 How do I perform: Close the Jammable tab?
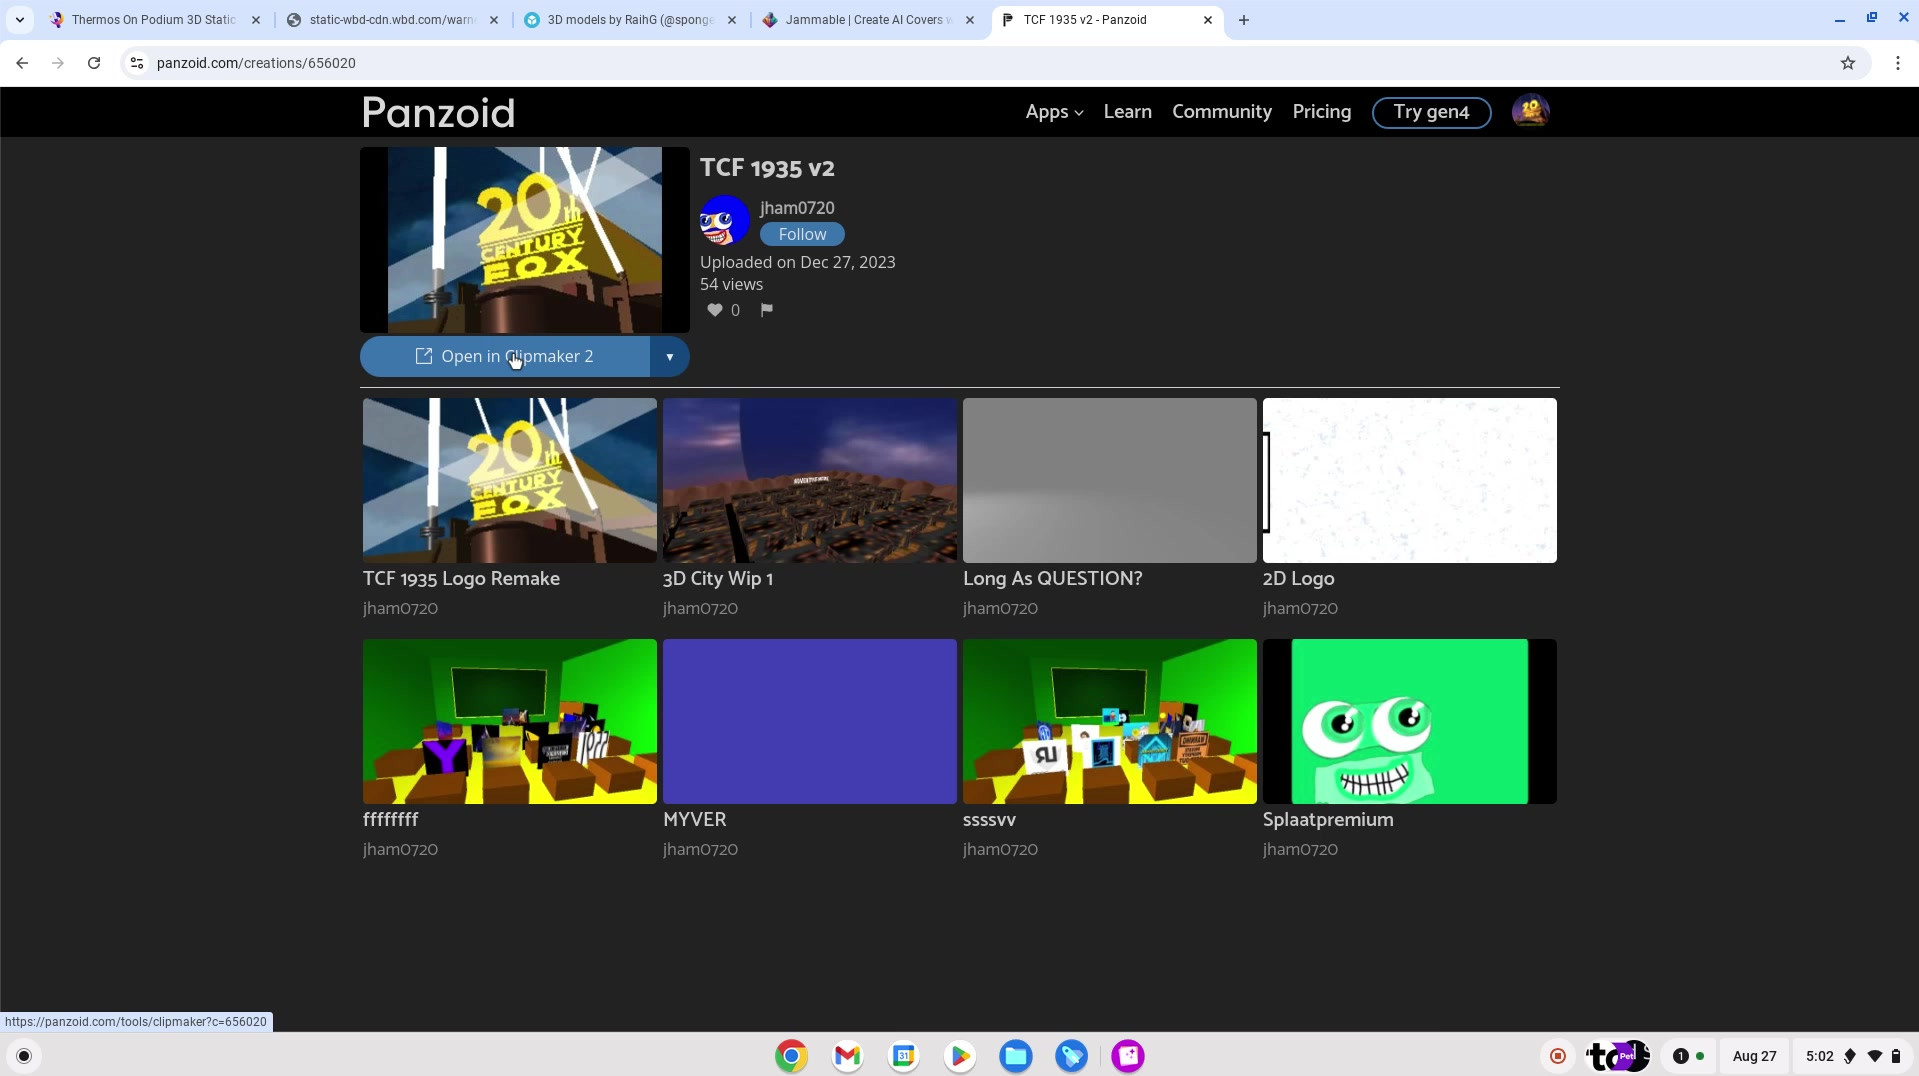pyautogui.click(x=969, y=20)
